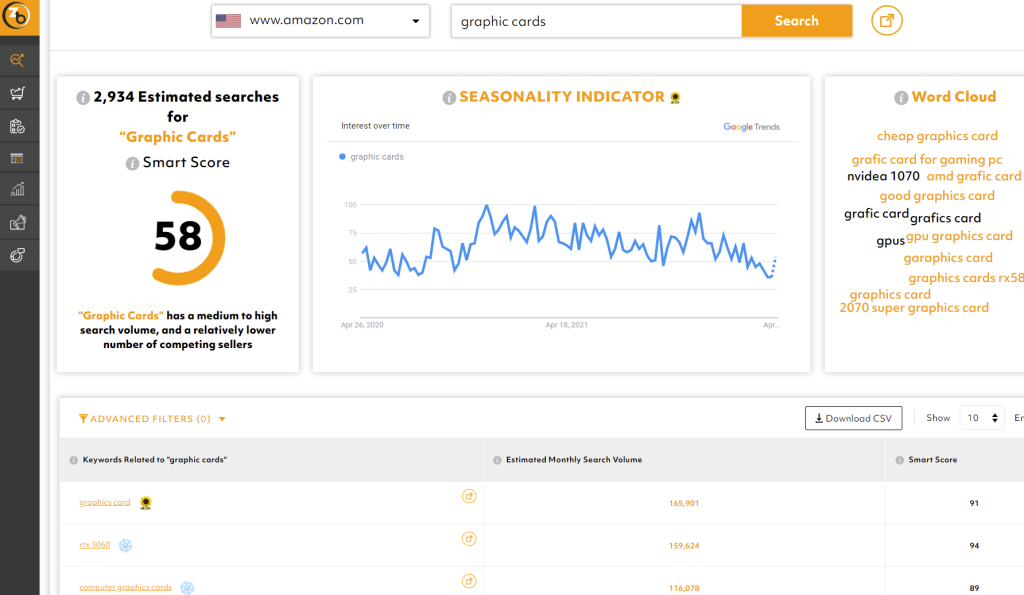Click the sunflower icon beside graphics card keyword
The width and height of the screenshot is (1024, 595).
point(144,502)
